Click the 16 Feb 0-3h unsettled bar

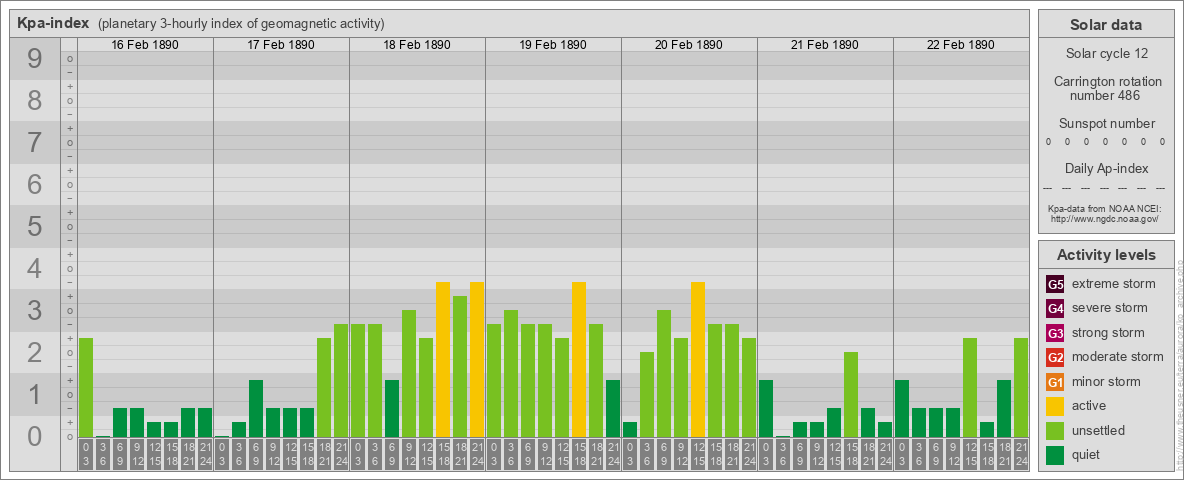click(85, 387)
